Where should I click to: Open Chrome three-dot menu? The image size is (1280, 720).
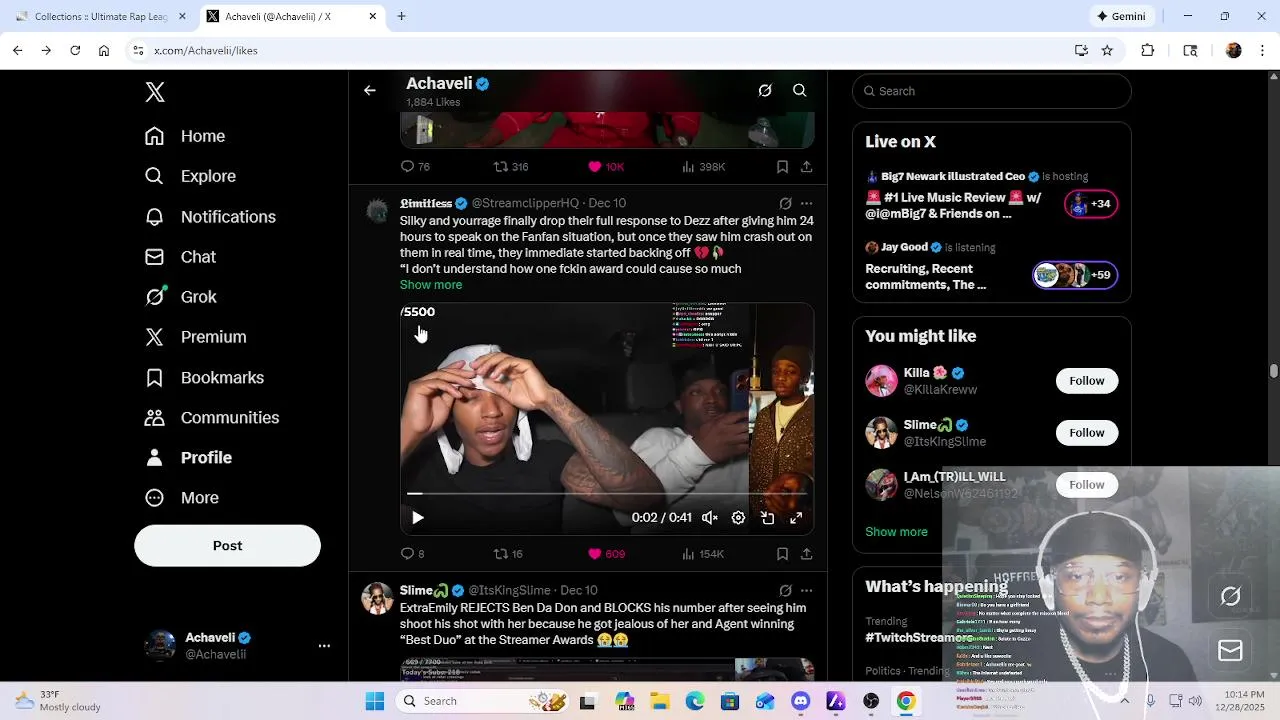1262,50
